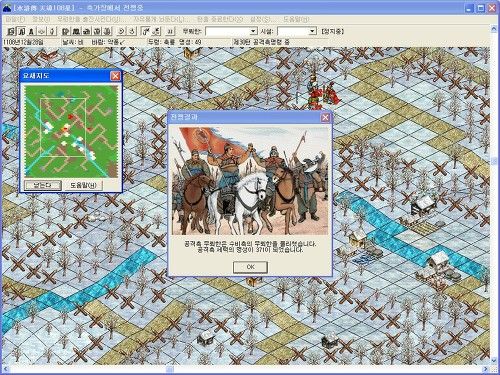
Task: Click the thirteenth toolbar icon from the left
Action: (146, 31)
